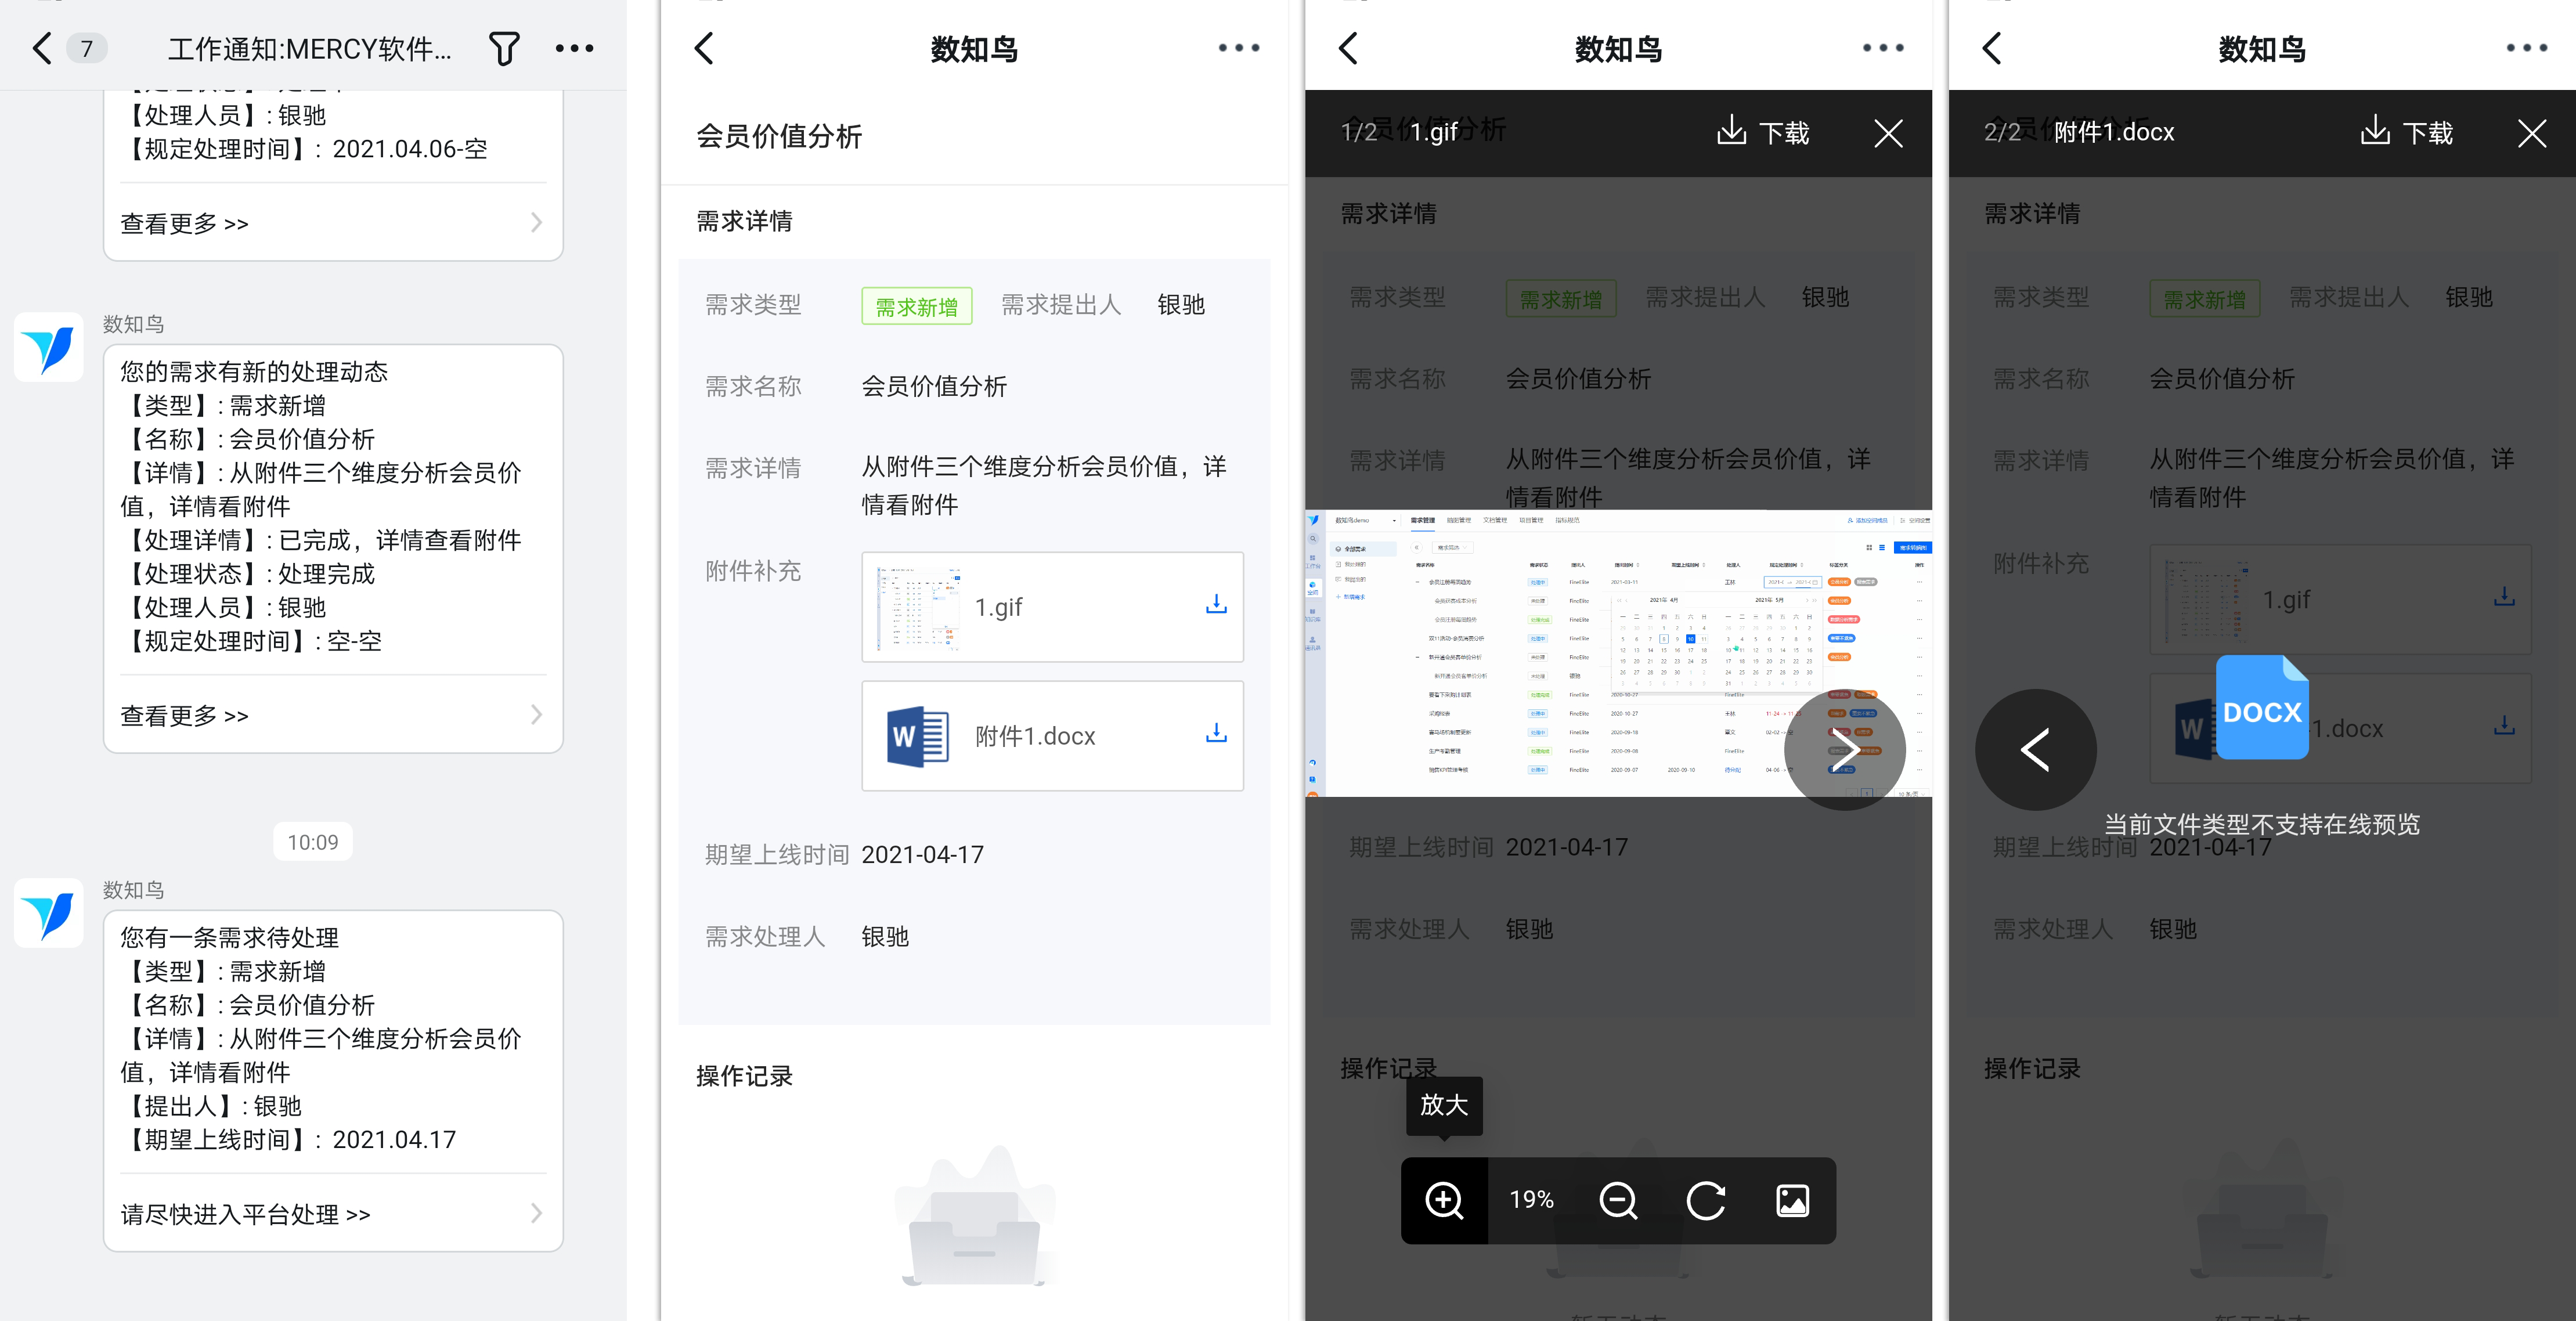This screenshot has height=1321, width=2576.
Task: Click the Word icon on the 附件1.docx card
Action: [x=916, y=735]
